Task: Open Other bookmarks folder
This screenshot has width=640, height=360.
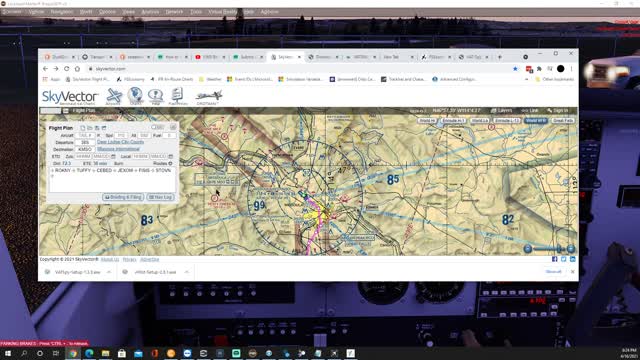Action: pyautogui.click(x=554, y=79)
